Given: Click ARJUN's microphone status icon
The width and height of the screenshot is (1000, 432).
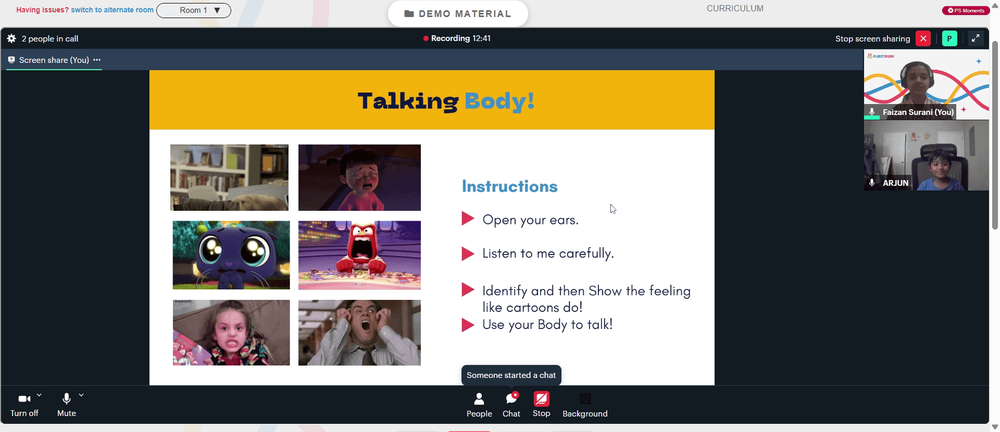Looking at the screenshot, I should 872,182.
